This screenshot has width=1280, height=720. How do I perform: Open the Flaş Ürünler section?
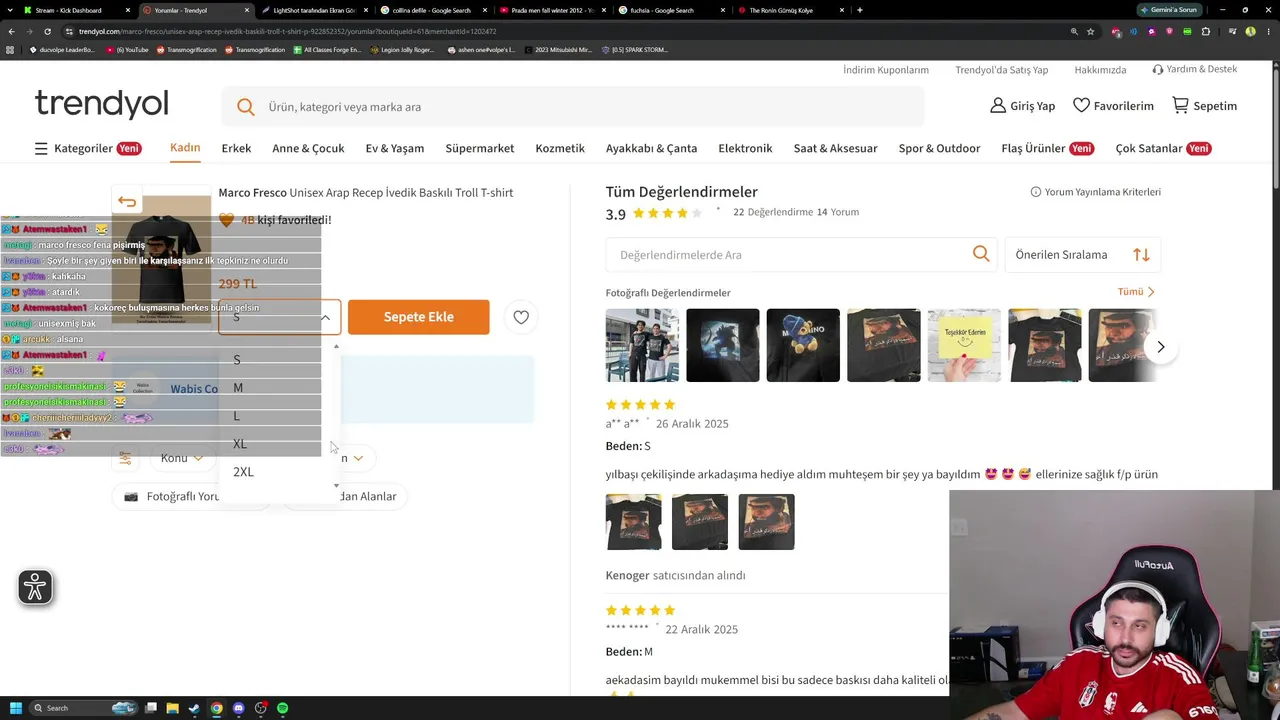[1047, 148]
